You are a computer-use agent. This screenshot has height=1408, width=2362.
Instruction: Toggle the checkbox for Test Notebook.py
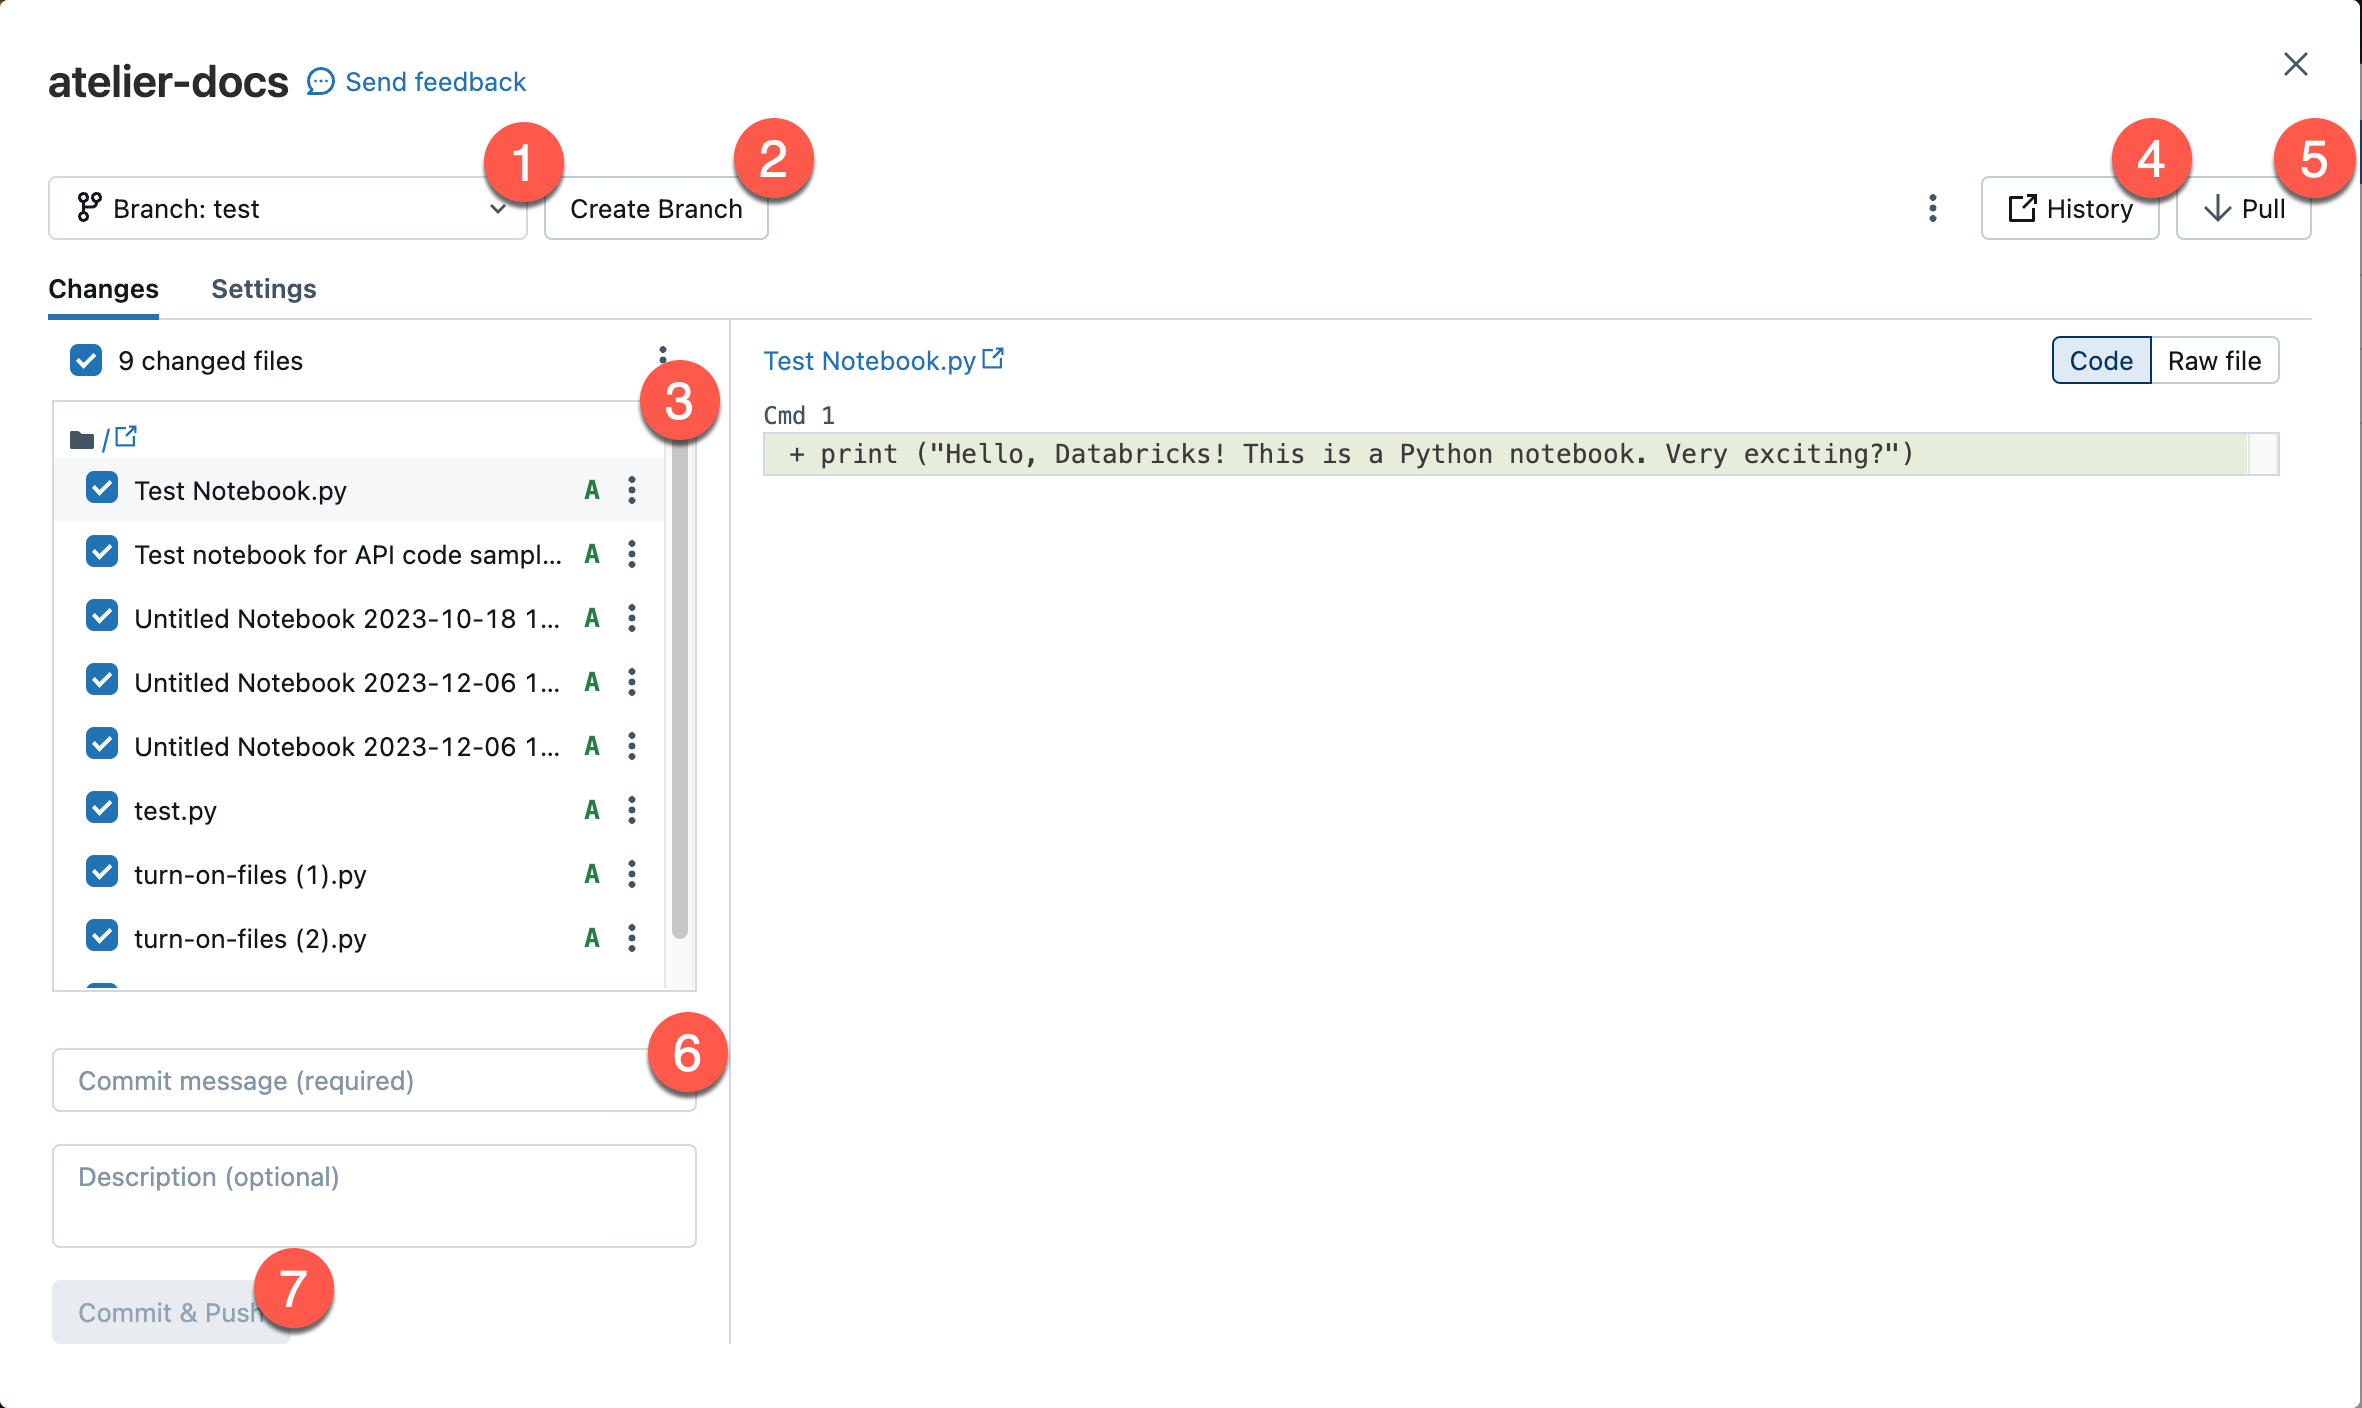coord(99,489)
